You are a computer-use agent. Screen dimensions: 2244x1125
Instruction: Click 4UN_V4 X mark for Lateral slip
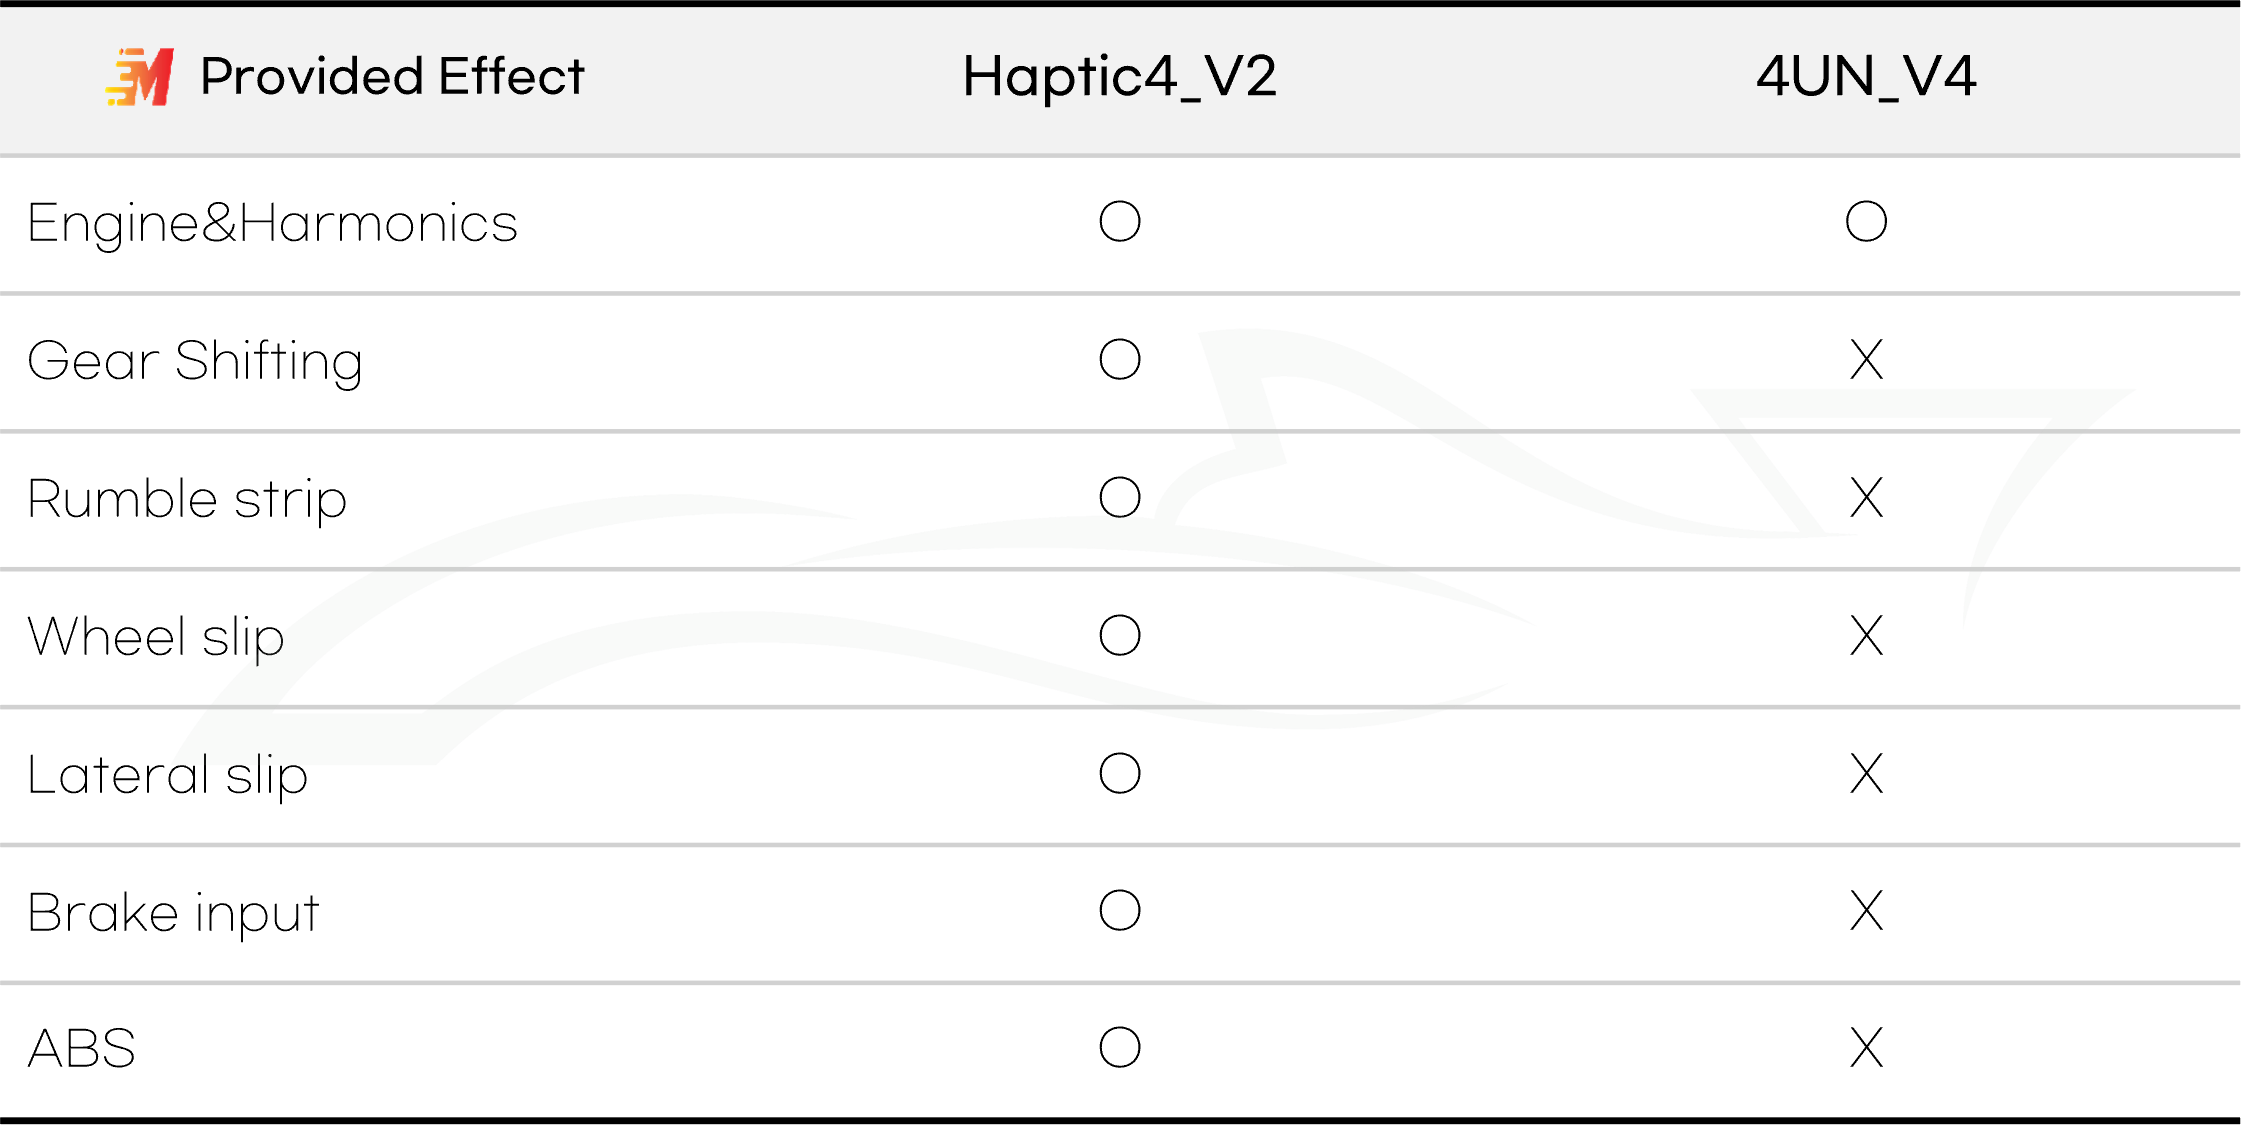1866,774
